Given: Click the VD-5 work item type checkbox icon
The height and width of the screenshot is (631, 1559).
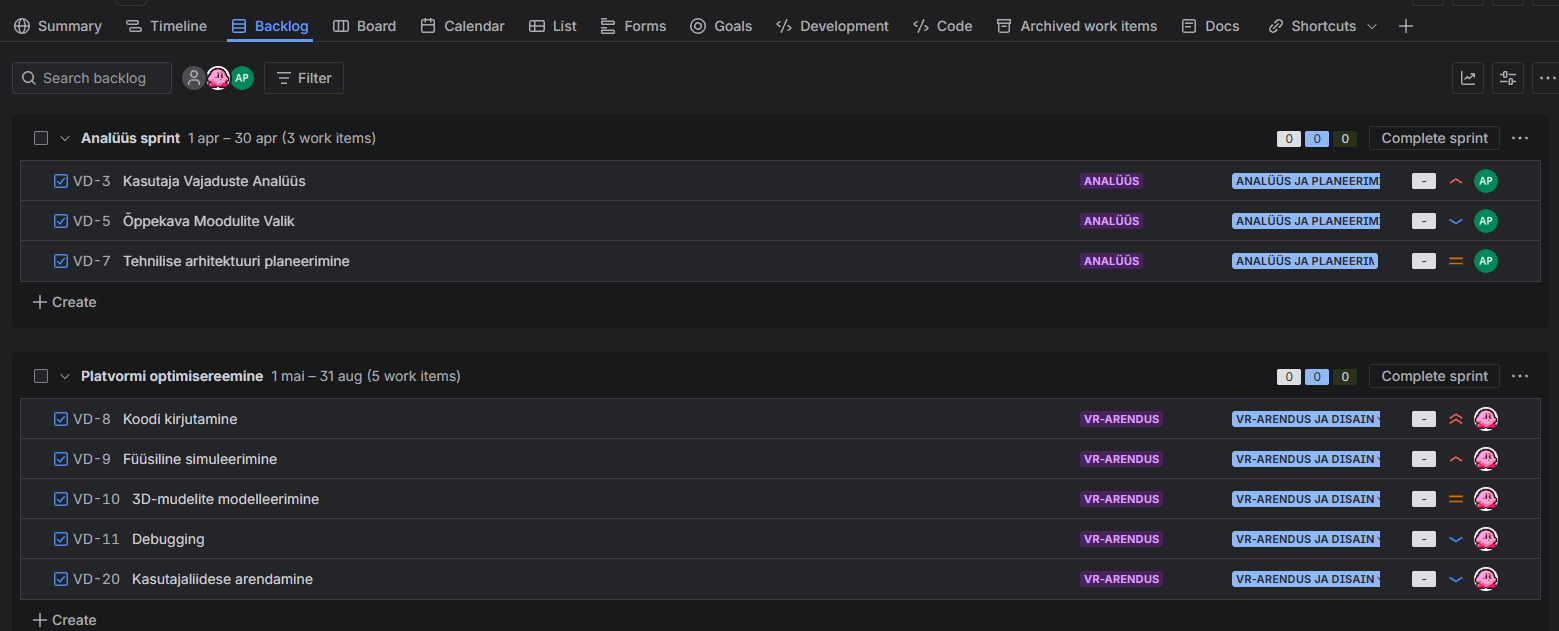Looking at the screenshot, I should point(61,221).
